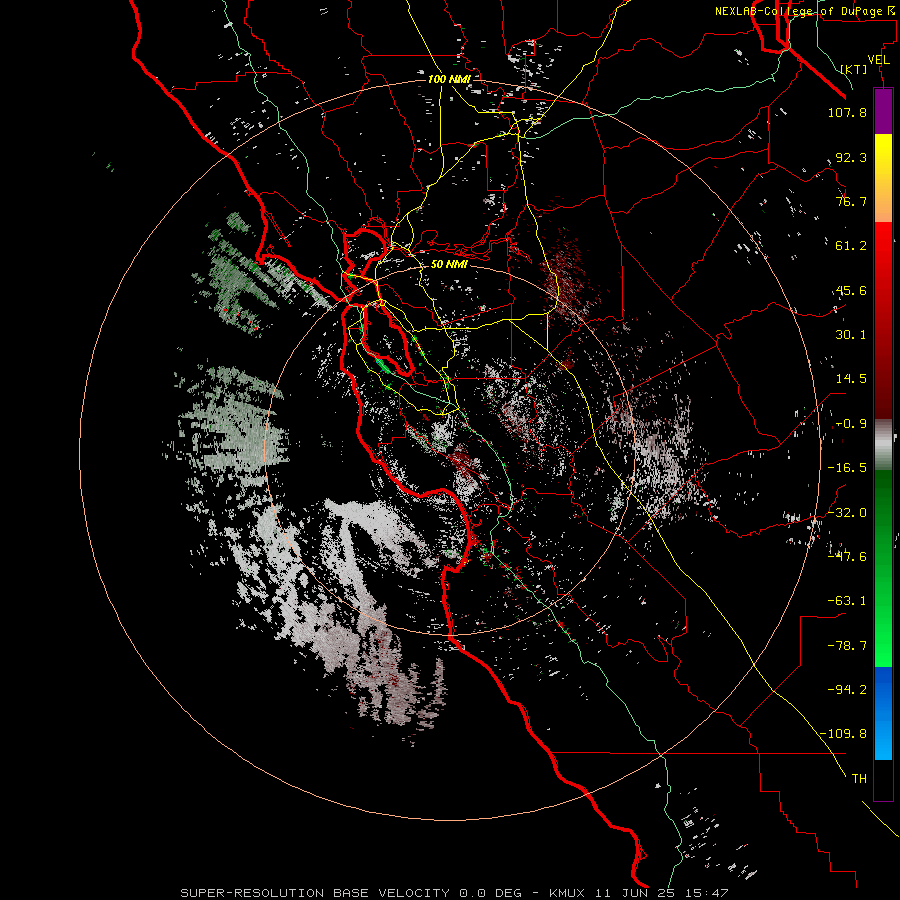The width and height of the screenshot is (900, 900).
Task: Click the VEL legend title
Action: (x=878, y=60)
